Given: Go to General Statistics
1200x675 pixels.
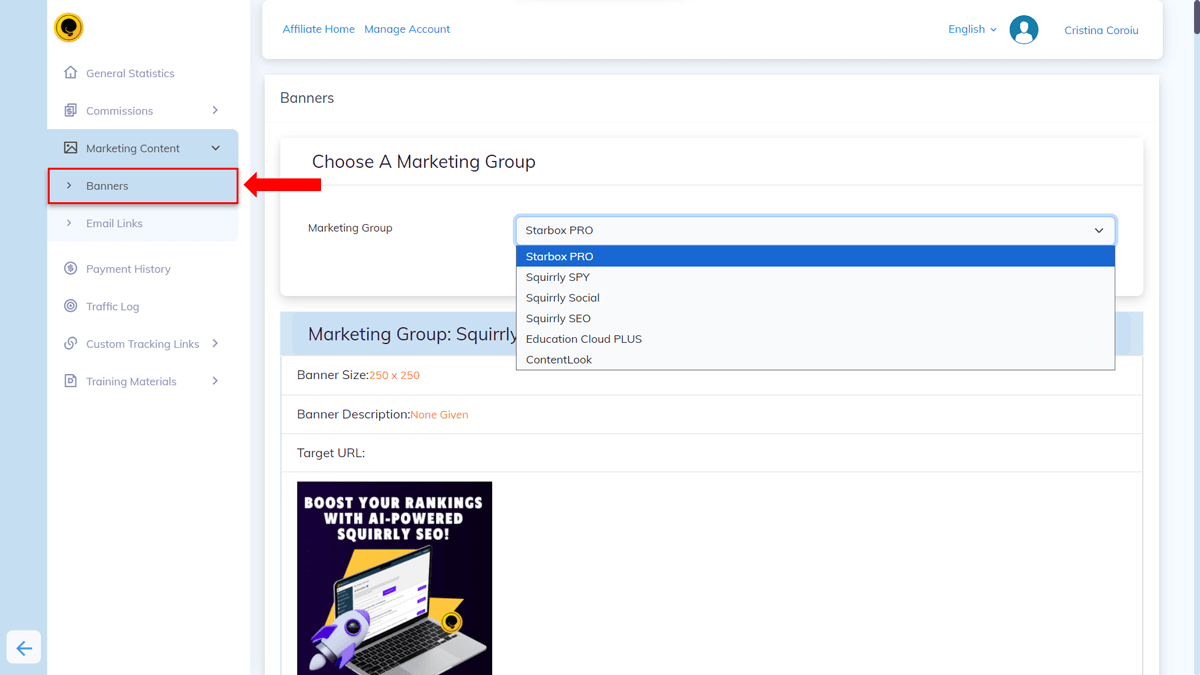Looking at the screenshot, I should [130, 73].
